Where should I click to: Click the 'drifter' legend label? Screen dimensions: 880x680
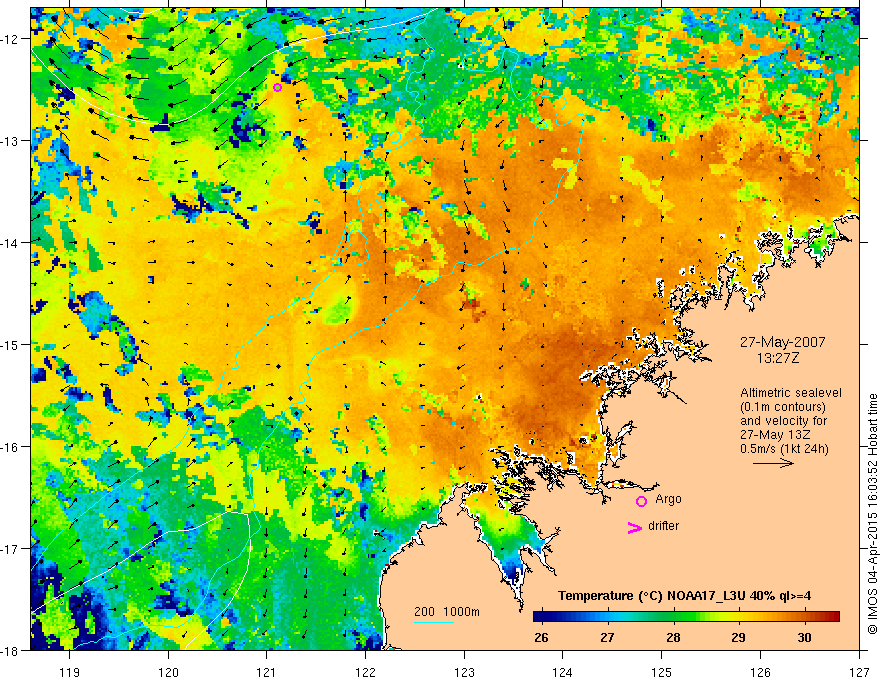click(x=663, y=526)
